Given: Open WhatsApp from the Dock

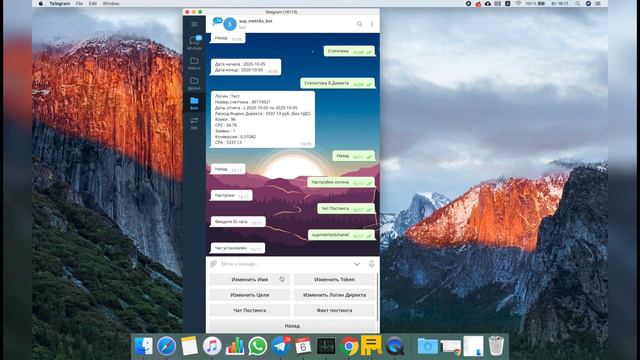Looking at the screenshot, I should click(258, 346).
